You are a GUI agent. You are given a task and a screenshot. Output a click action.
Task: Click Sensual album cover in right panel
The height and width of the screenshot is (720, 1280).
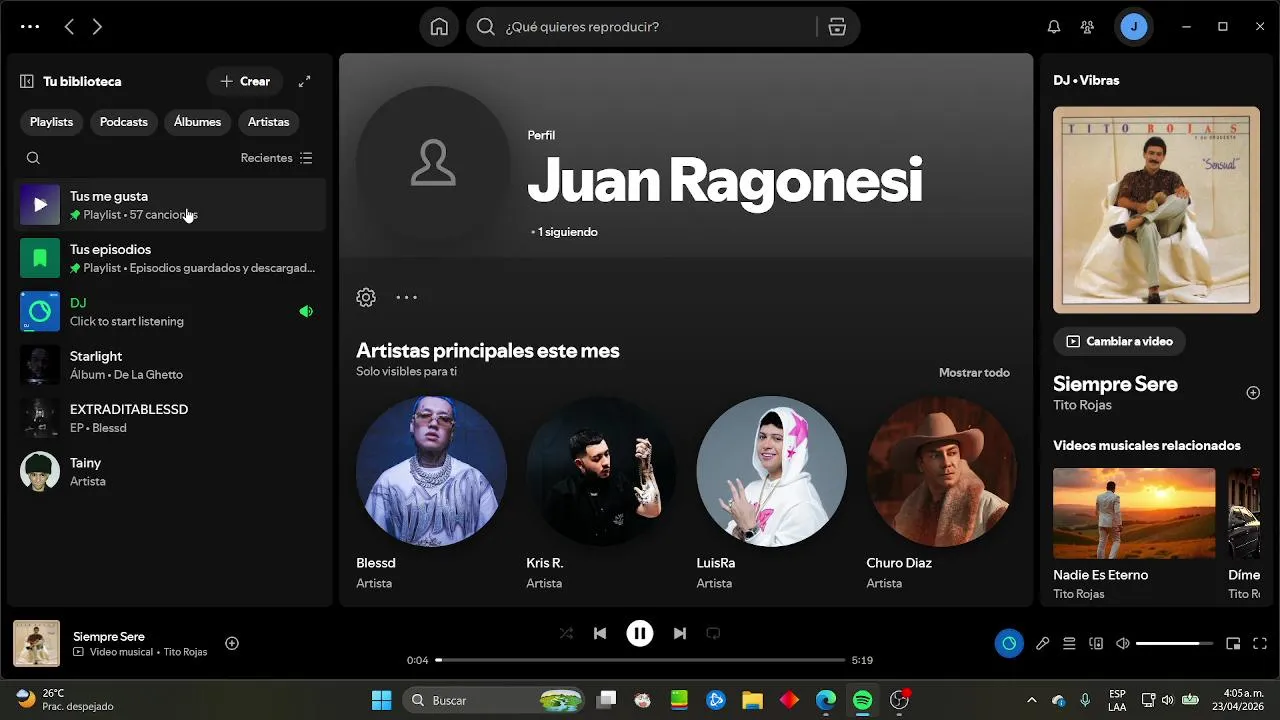click(1156, 210)
